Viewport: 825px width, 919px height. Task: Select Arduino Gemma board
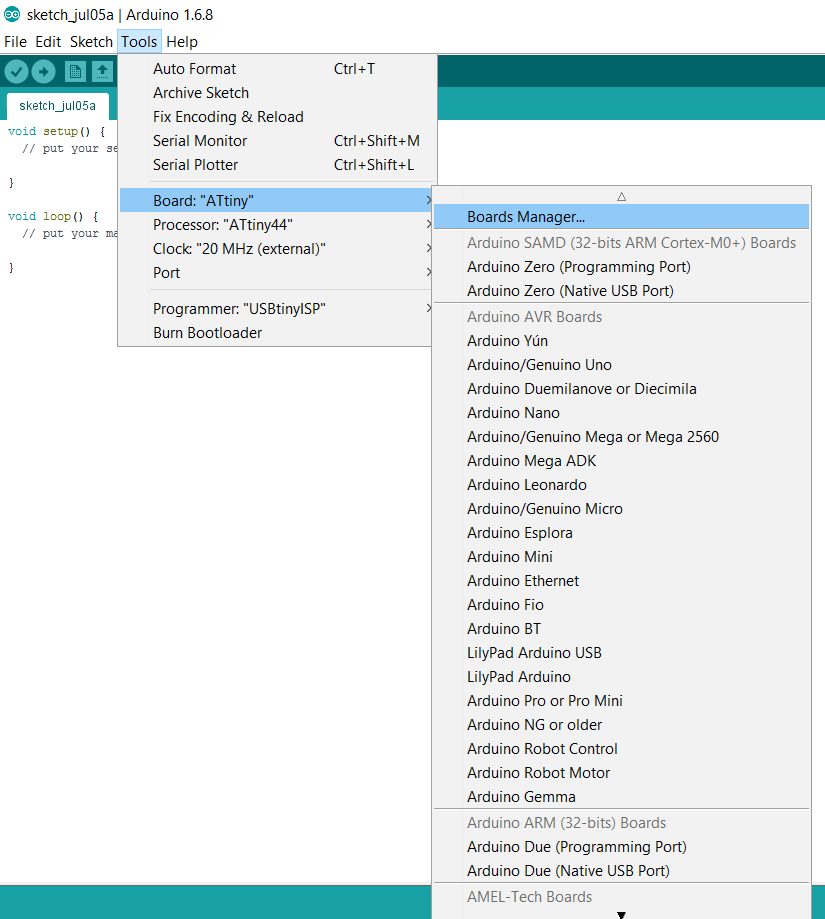[x=622, y=797]
